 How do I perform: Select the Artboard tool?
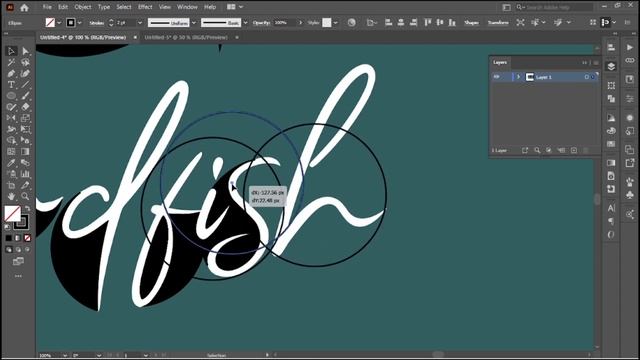coord(11,185)
